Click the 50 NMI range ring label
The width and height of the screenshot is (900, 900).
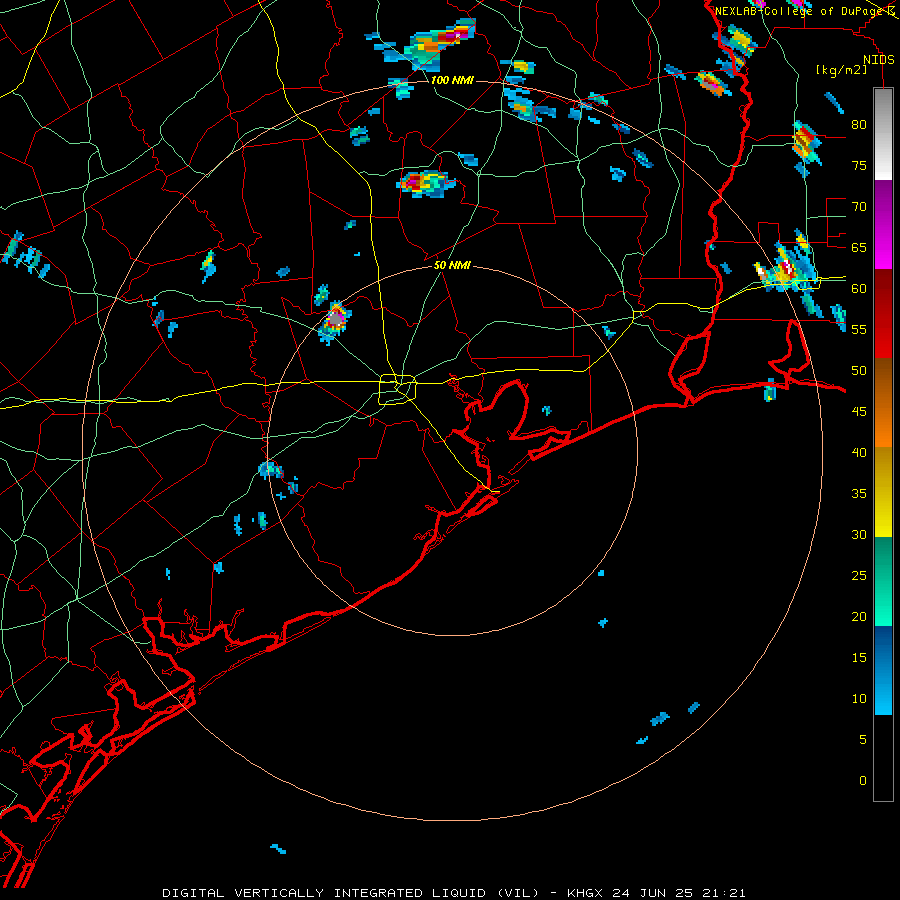[x=452, y=265]
